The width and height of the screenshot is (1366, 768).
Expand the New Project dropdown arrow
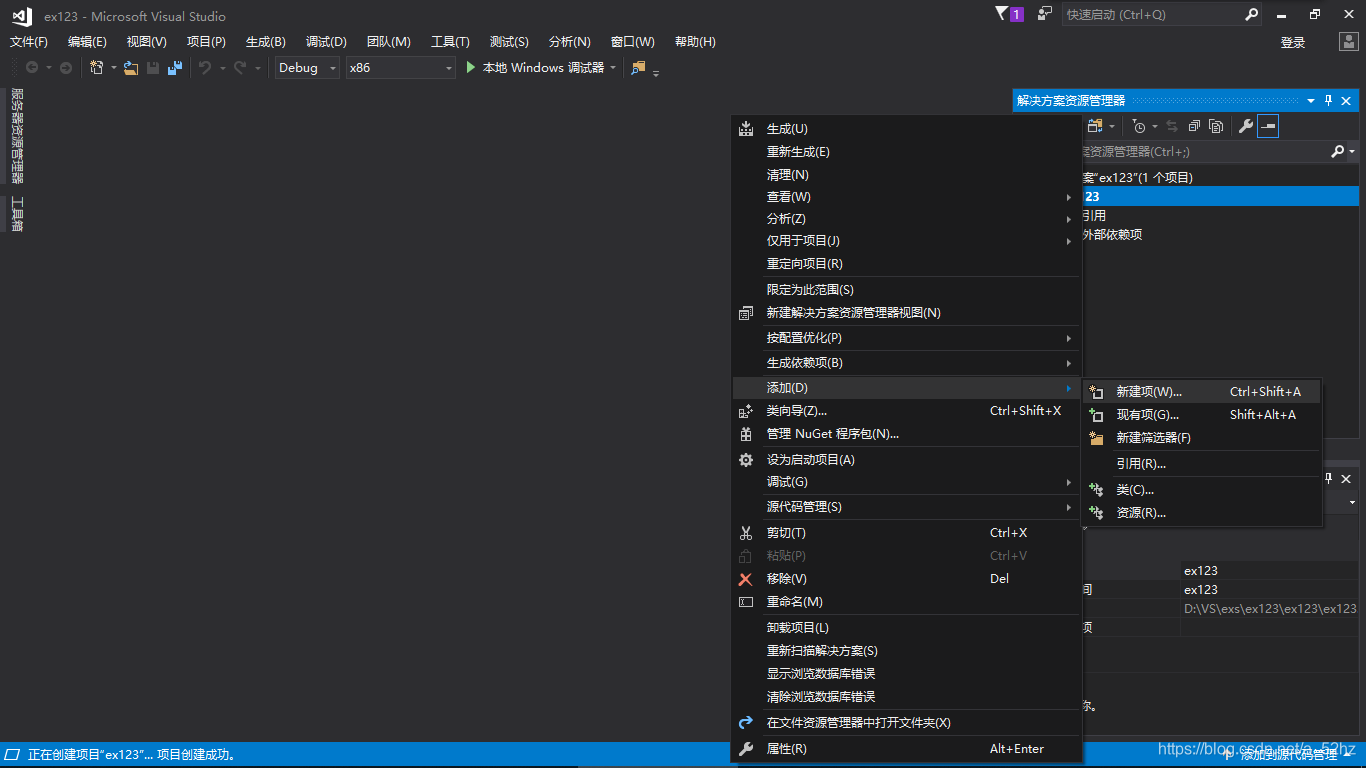(x=114, y=68)
